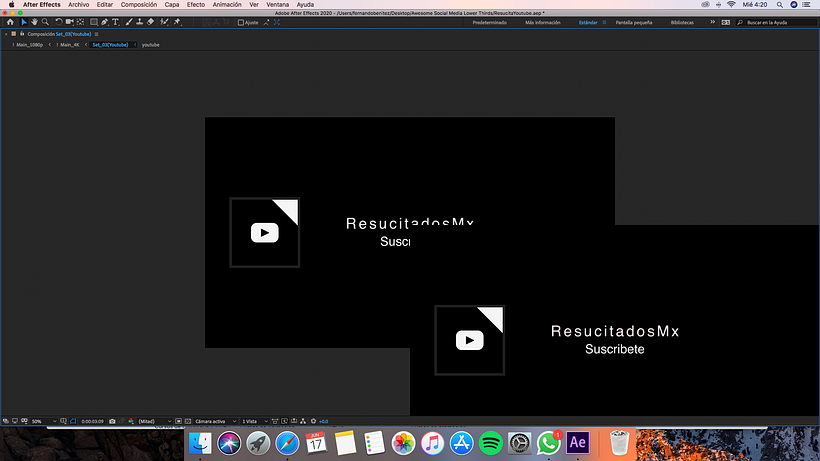Select the Selection arrow tool
The width and height of the screenshot is (820, 461).
[24, 22]
